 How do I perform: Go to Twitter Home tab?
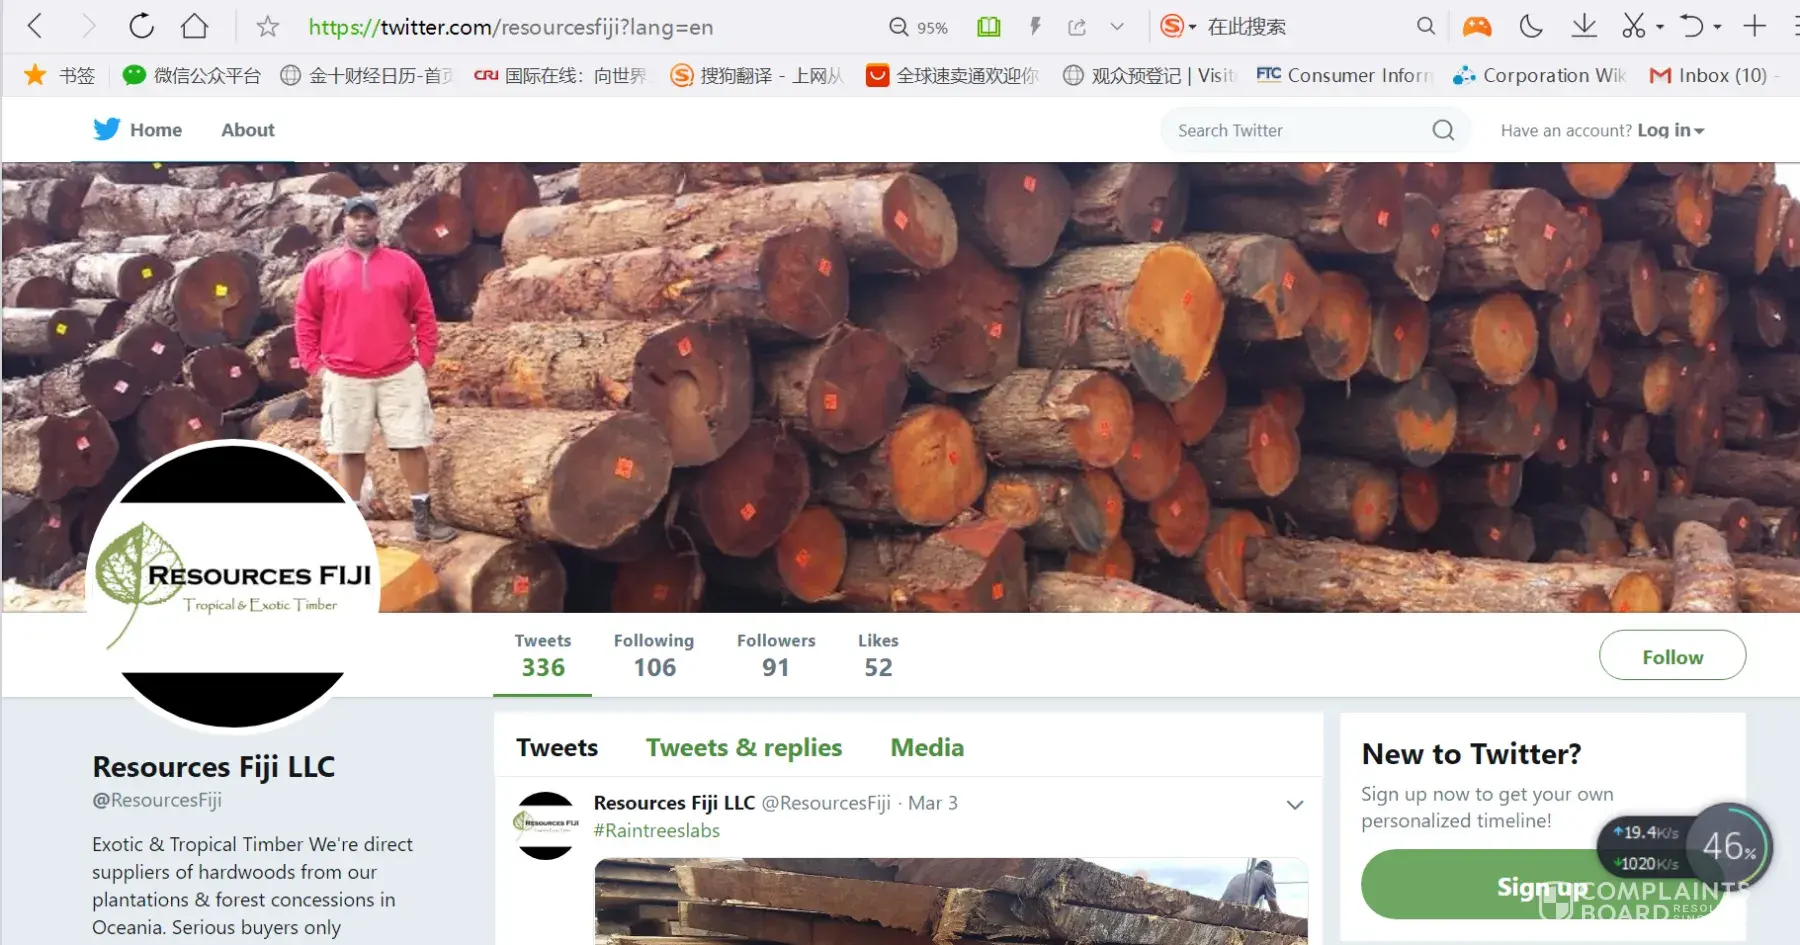tap(156, 130)
